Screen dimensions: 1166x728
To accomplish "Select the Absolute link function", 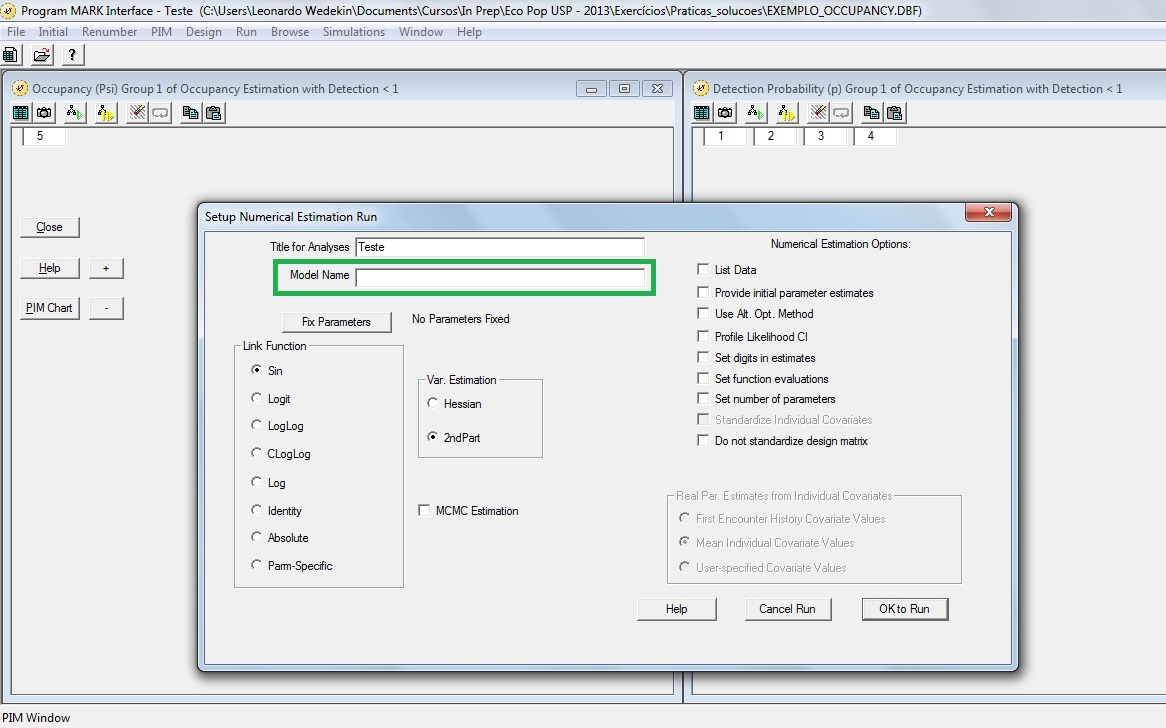I will [257, 536].
